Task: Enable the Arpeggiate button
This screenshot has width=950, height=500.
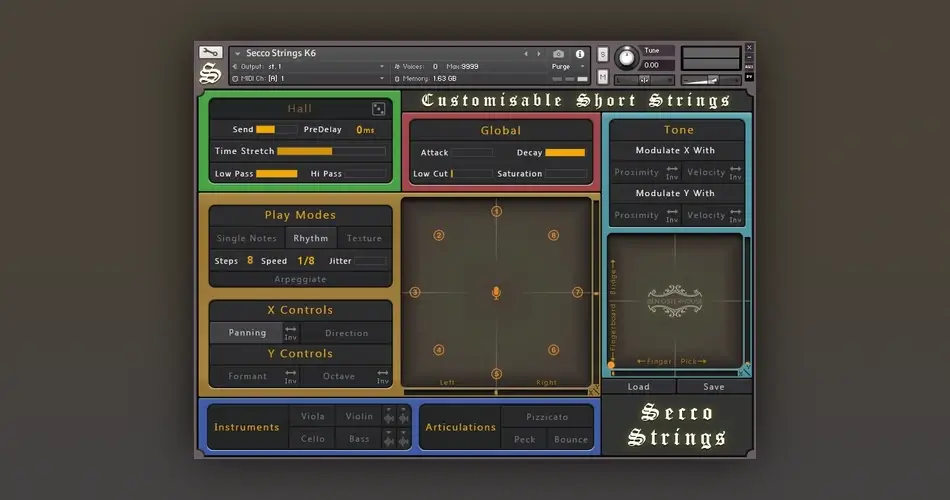Action: coord(301,279)
